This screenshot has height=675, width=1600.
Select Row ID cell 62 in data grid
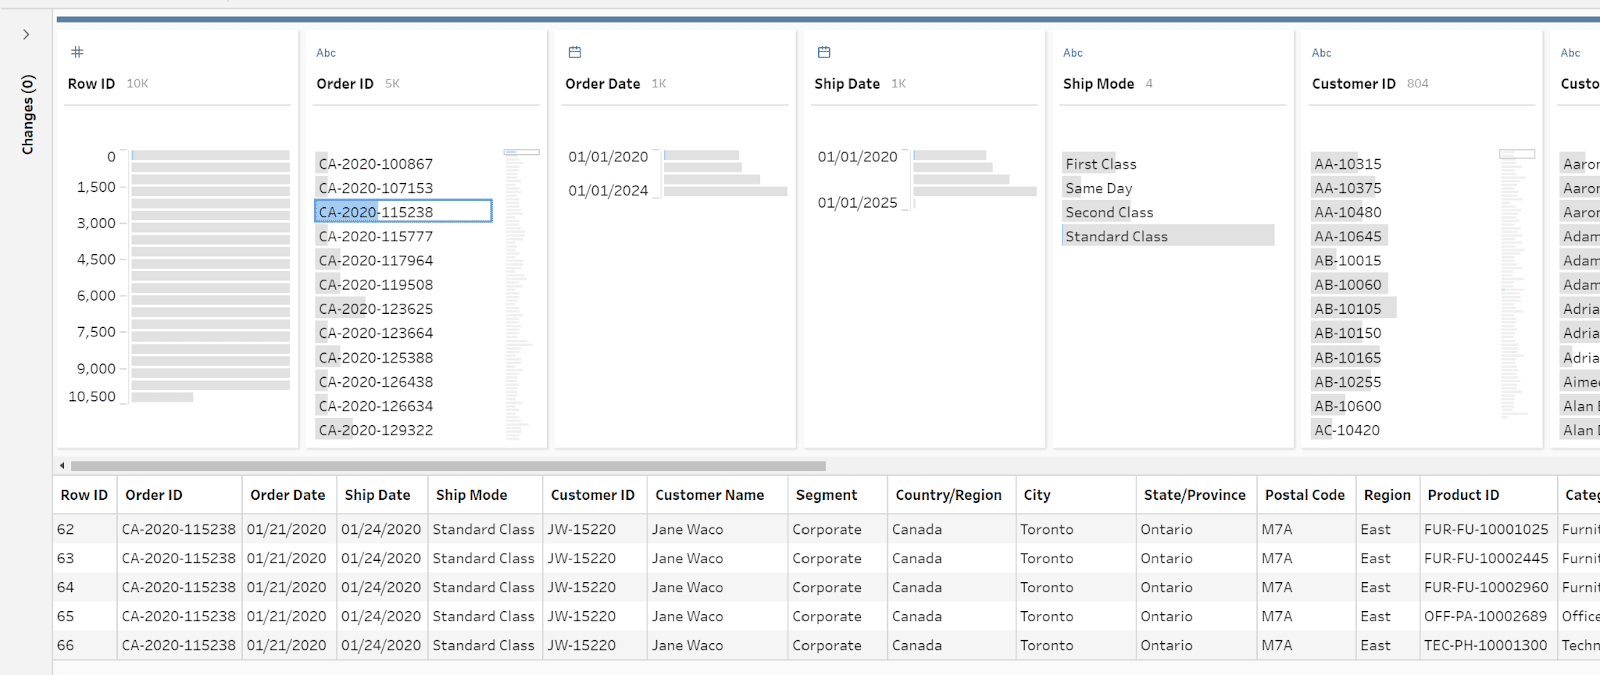click(85, 530)
